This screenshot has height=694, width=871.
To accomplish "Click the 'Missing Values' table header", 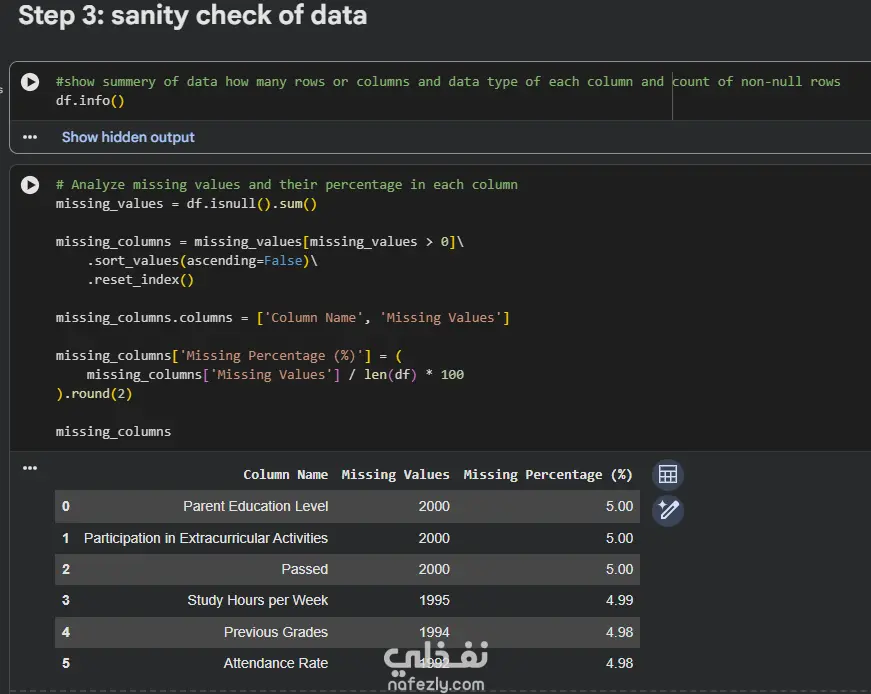I will click(x=396, y=475).
